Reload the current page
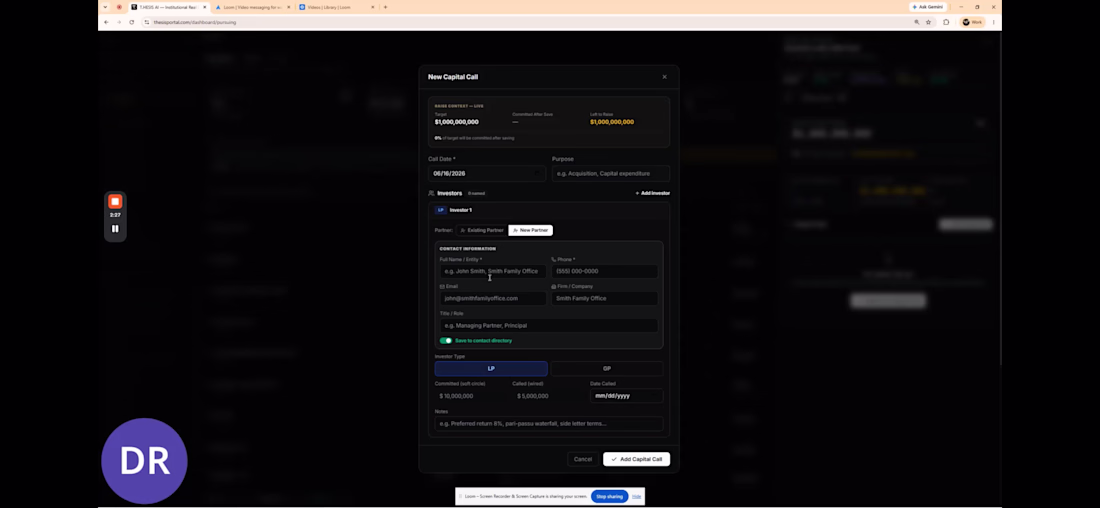The width and height of the screenshot is (1100, 508). [x=131, y=22]
